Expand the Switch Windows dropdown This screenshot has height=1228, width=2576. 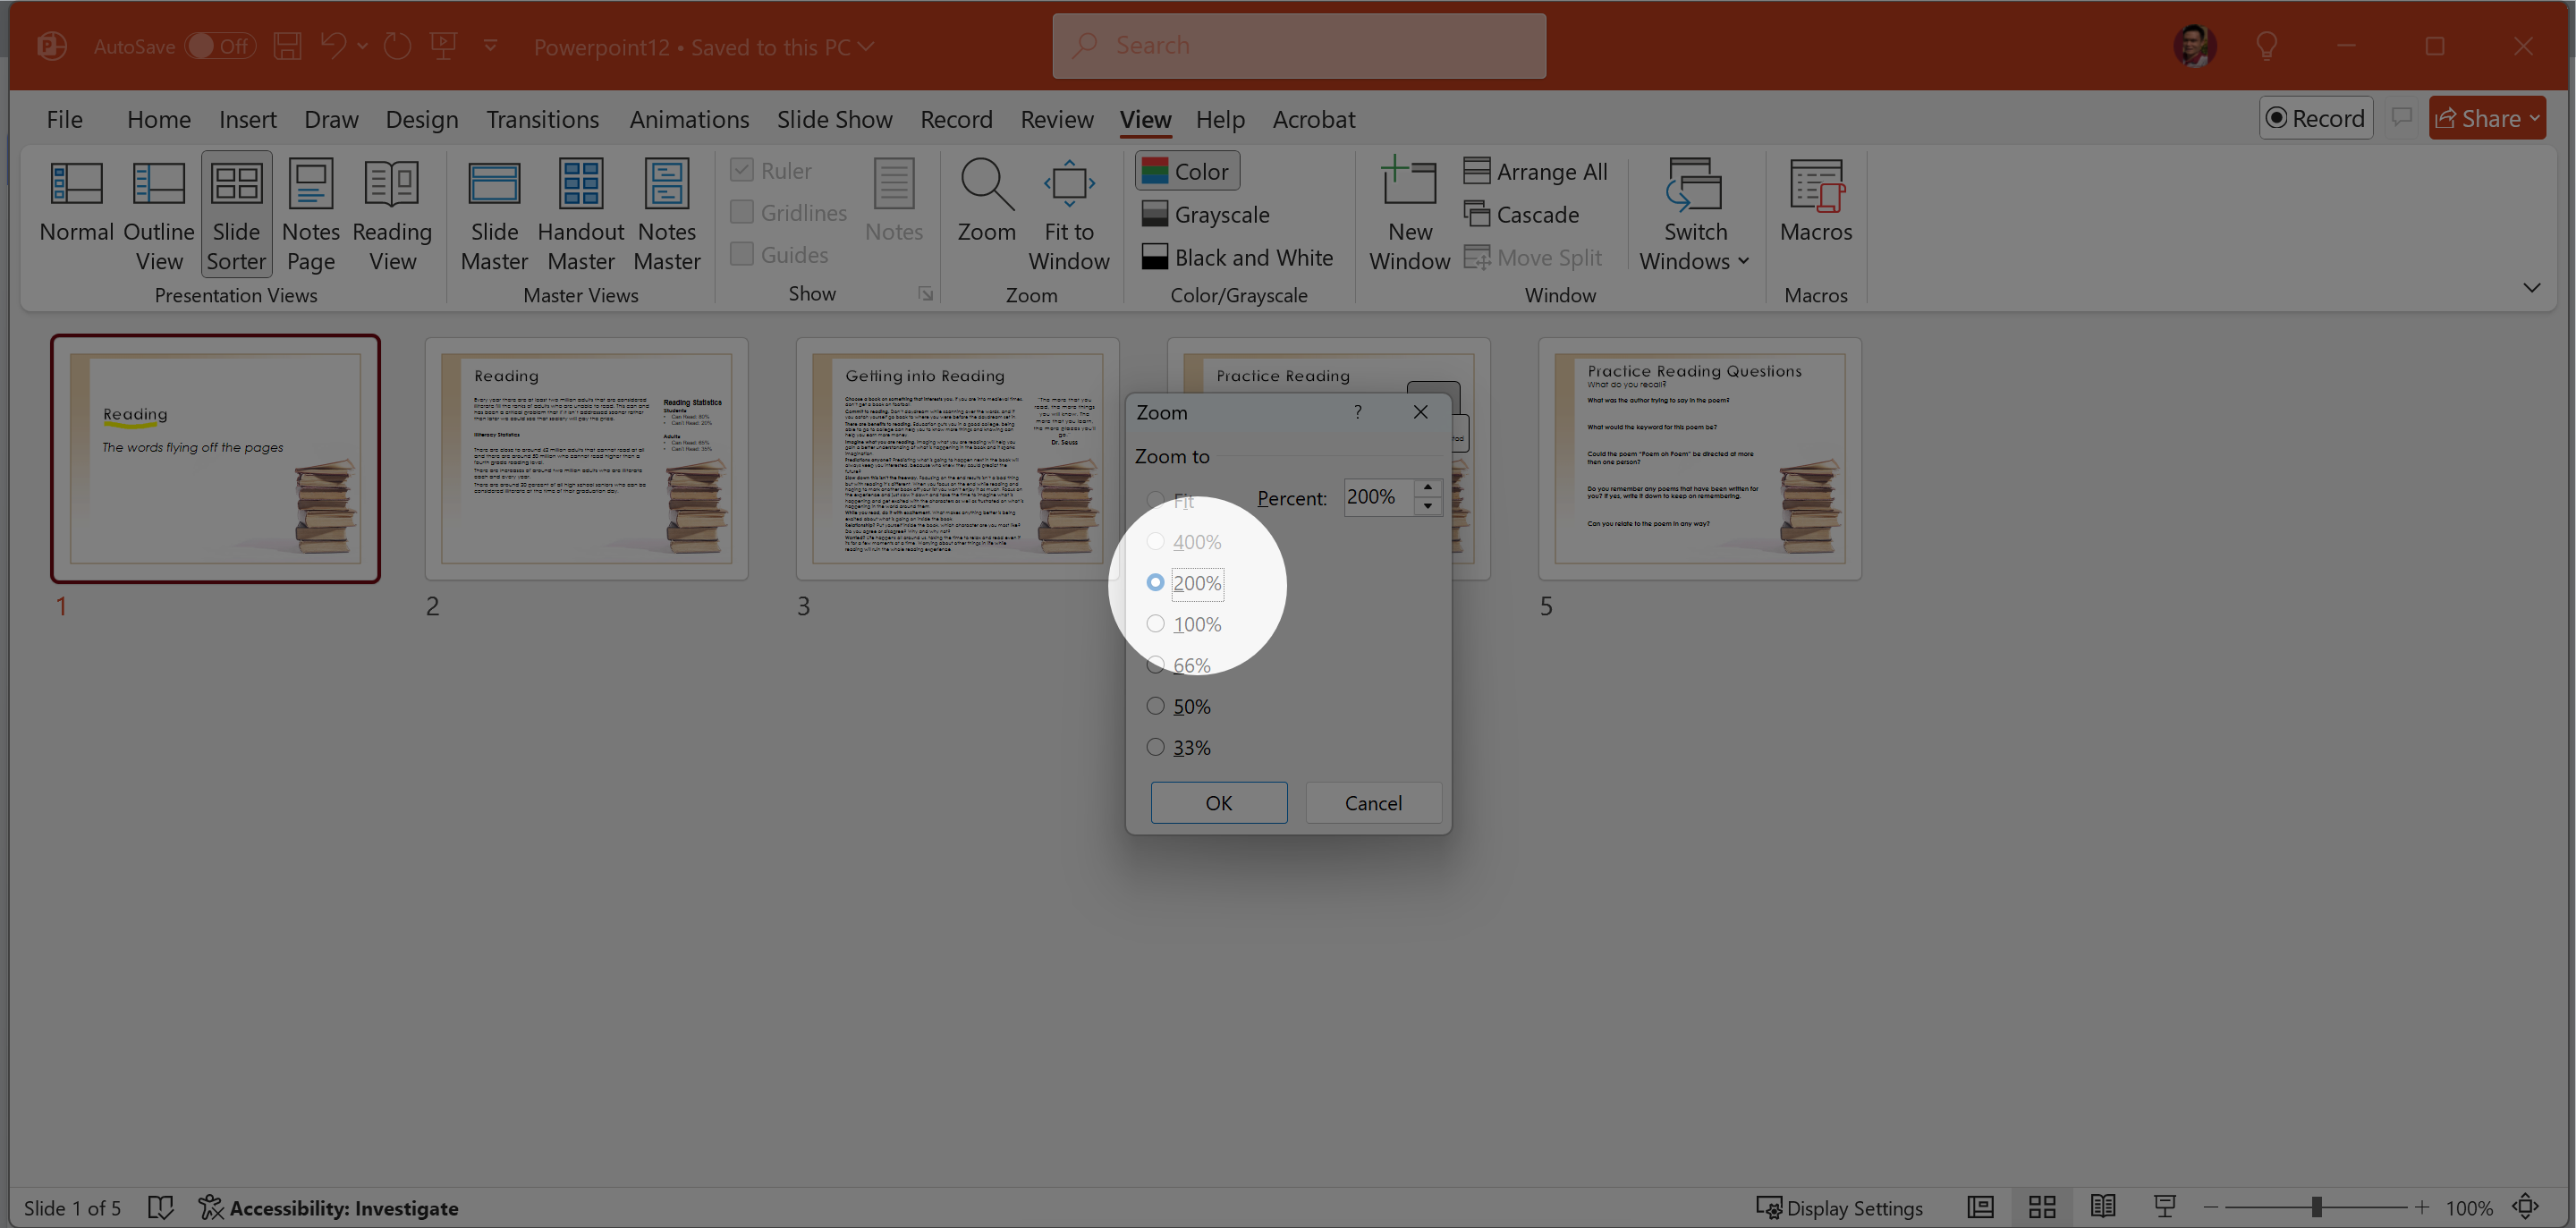pyautogui.click(x=1695, y=215)
